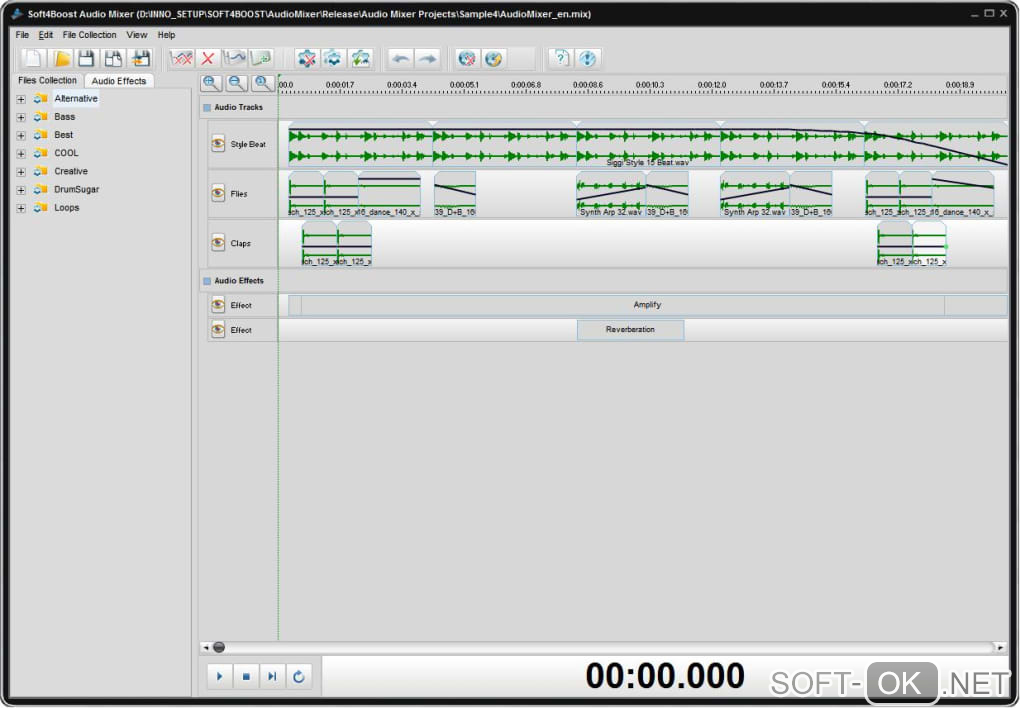Toggle the eye for Style Beat track
Image resolution: width=1020 pixels, height=708 pixels.
coord(218,144)
